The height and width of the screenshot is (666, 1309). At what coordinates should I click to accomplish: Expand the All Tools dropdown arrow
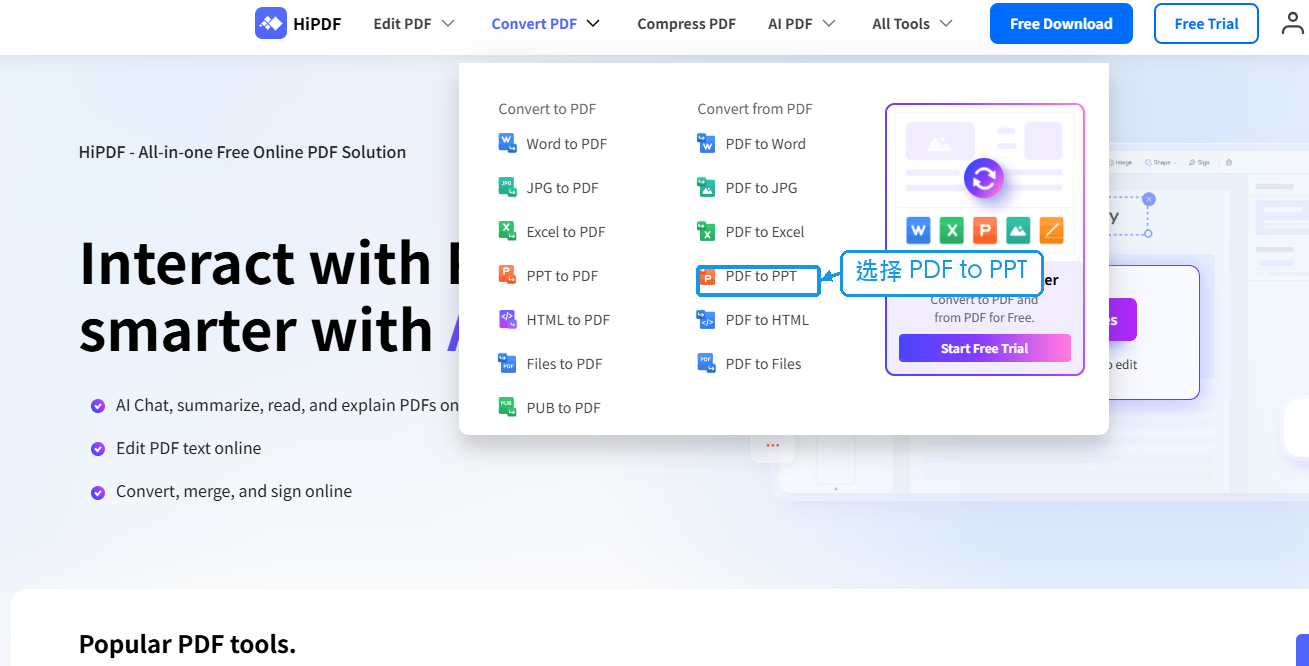(945, 23)
